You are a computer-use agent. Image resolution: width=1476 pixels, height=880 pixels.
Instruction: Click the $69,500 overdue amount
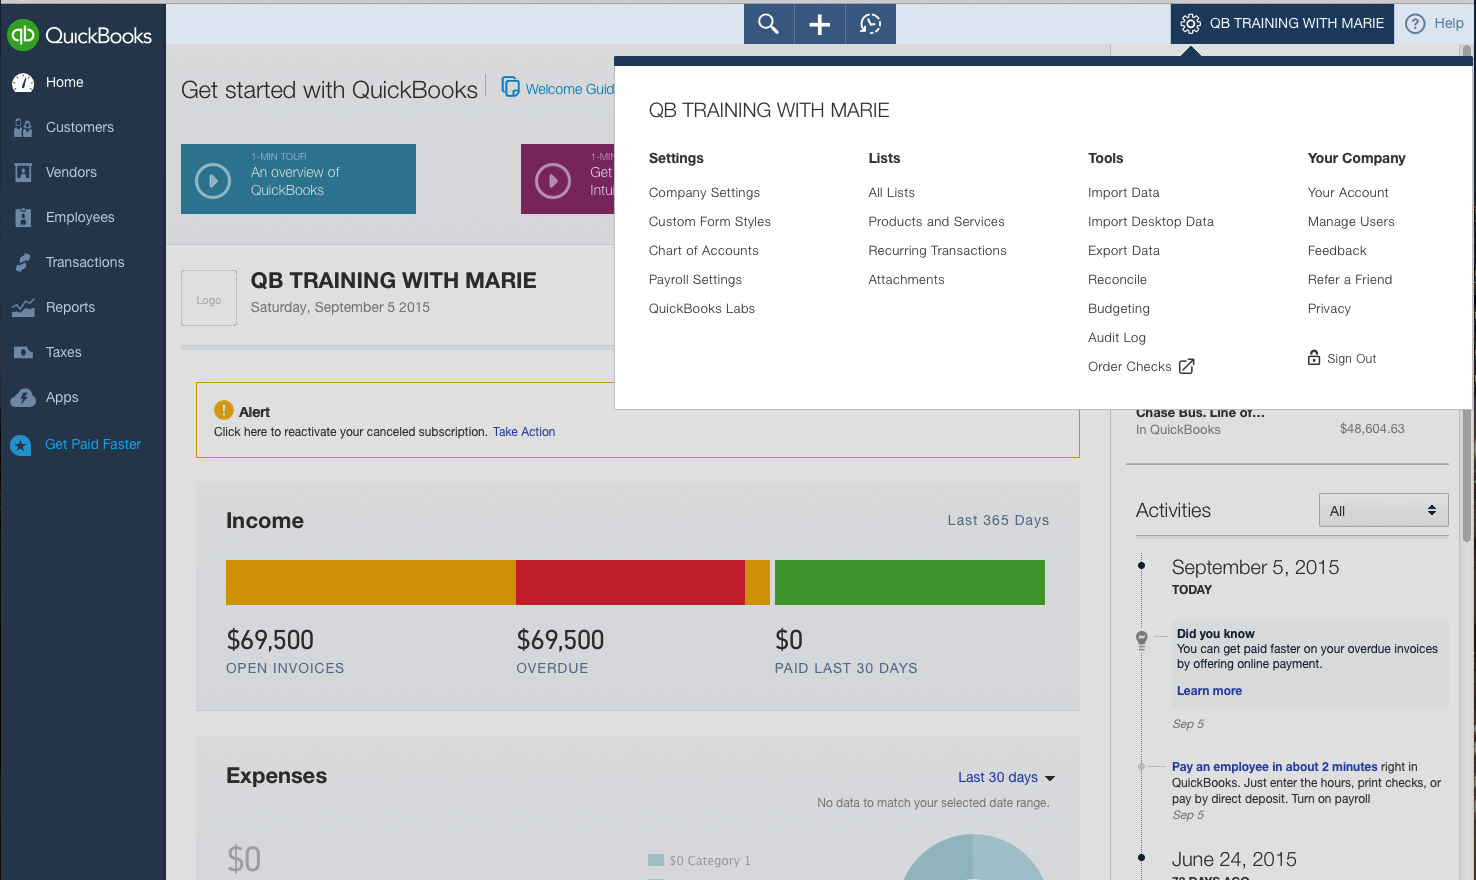point(560,640)
